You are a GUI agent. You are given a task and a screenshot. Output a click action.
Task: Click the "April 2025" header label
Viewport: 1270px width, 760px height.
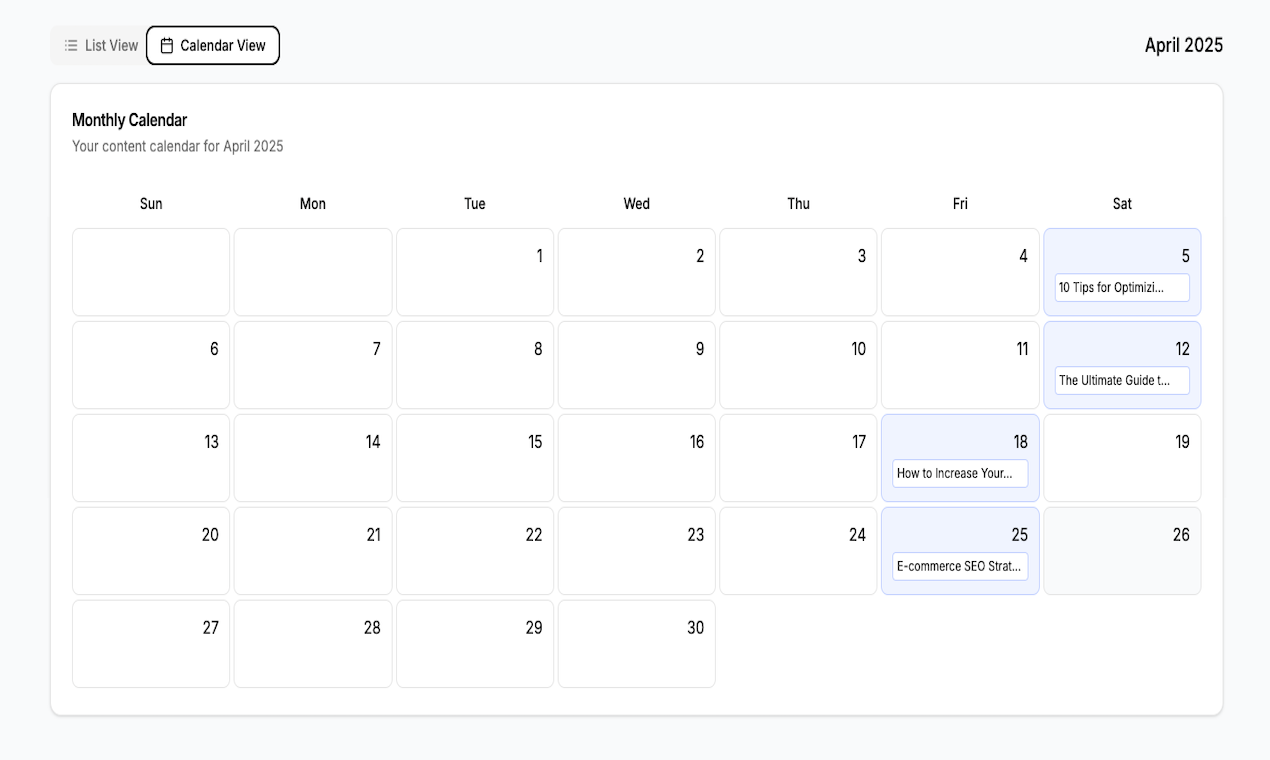tap(1184, 45)
